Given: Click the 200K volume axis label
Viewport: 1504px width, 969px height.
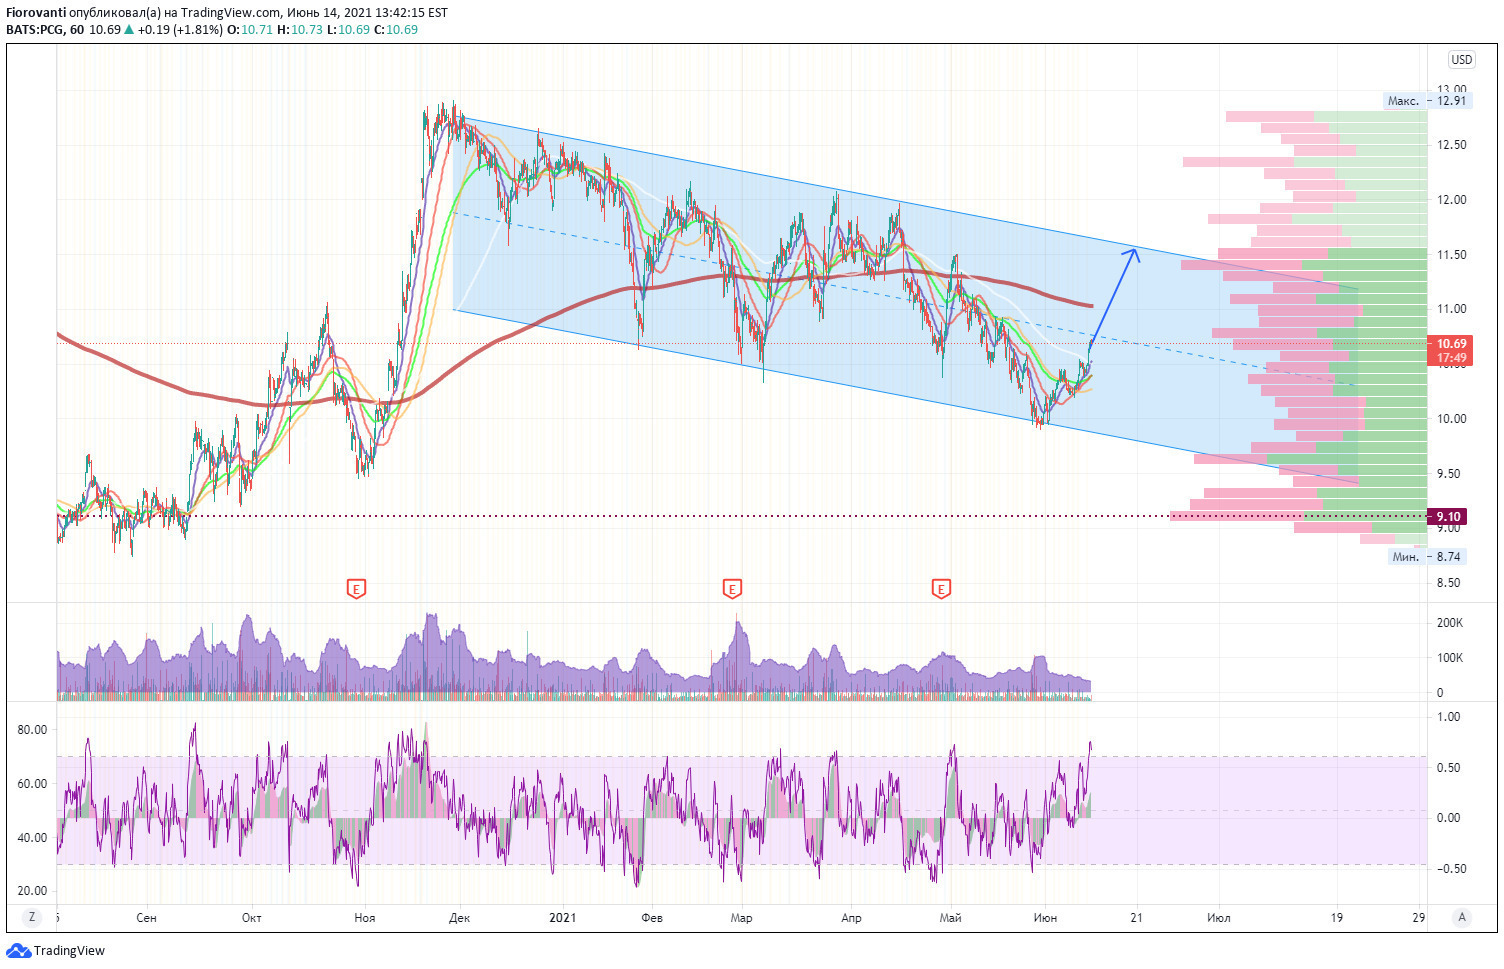Looking at the screenshot, I should [x=1450, y=623].
